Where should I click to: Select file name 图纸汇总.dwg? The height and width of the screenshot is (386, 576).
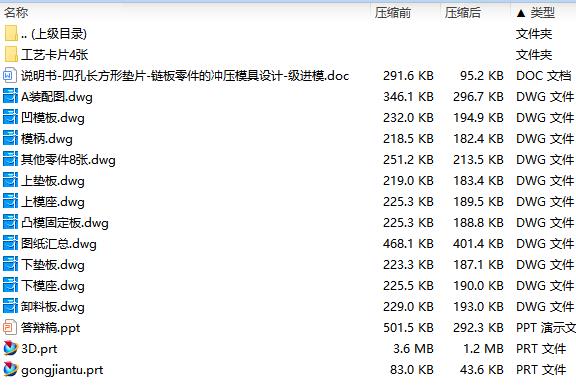click(x=59, y=243)
